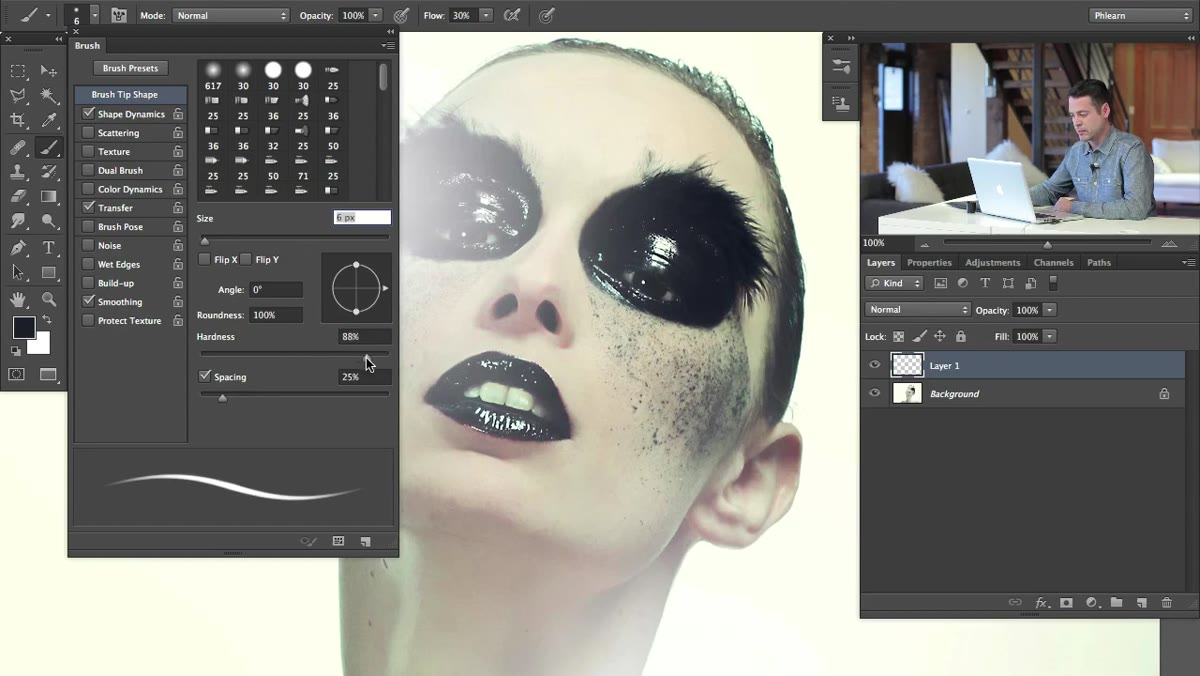Select the Zoom tool in toolbox

click(48, 299)
